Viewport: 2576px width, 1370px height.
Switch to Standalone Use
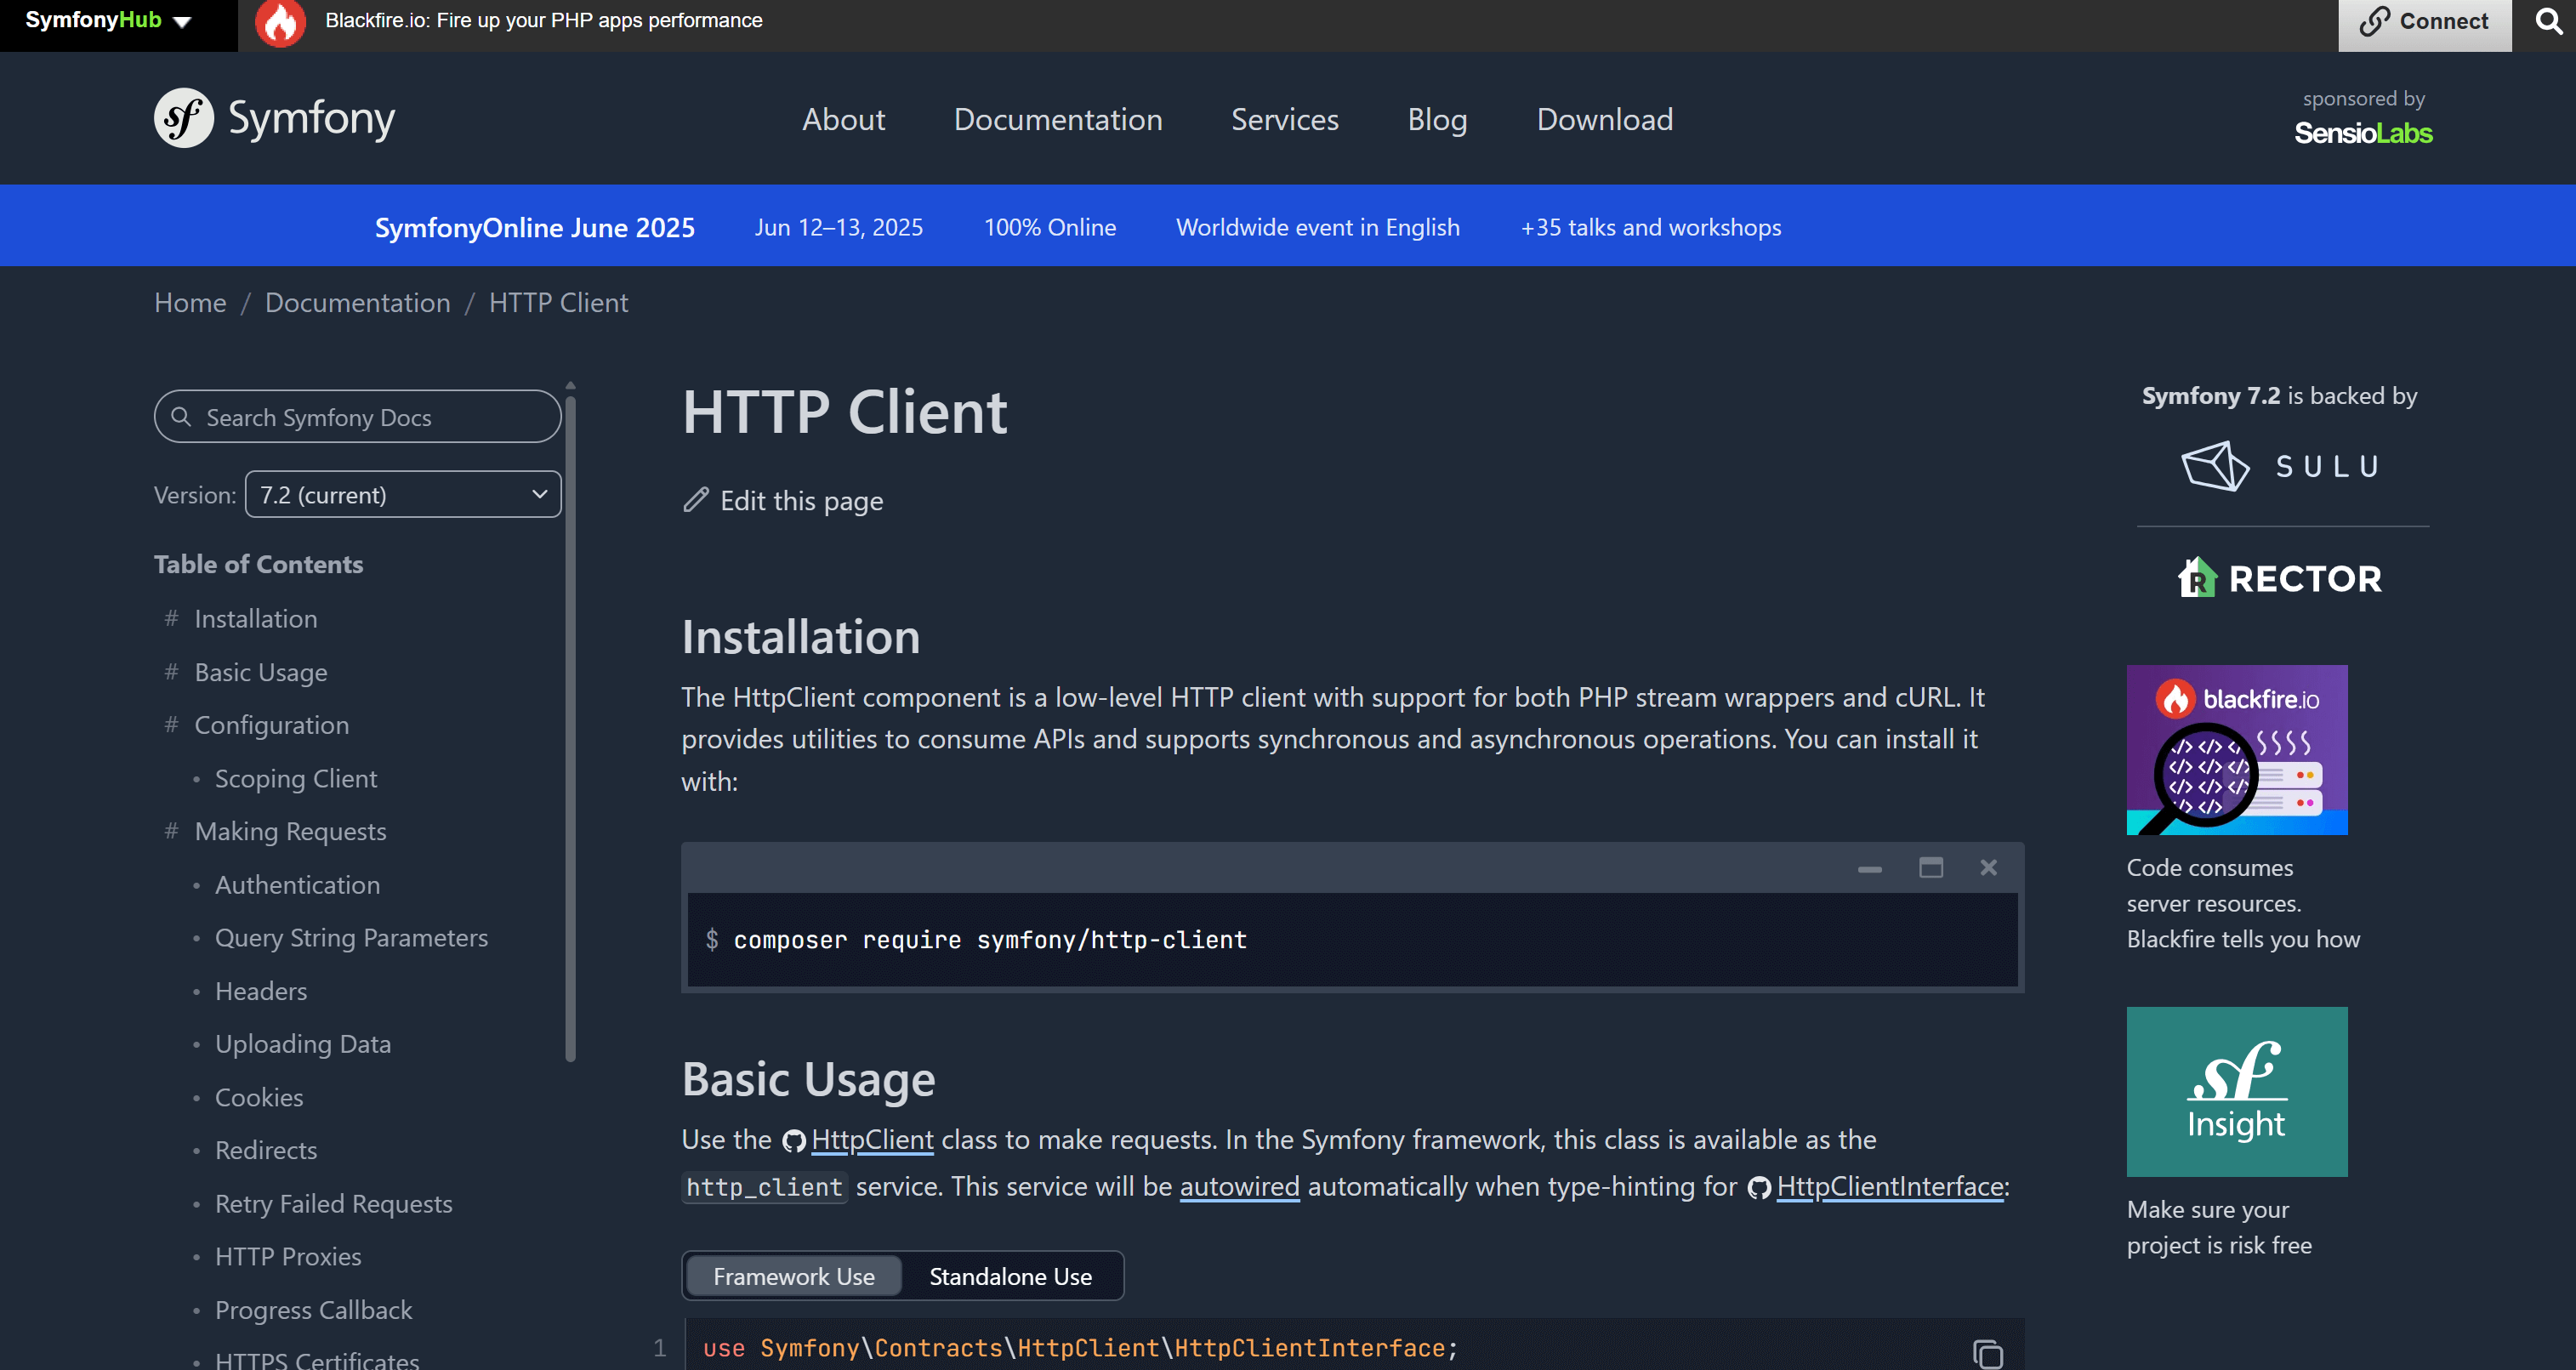coord(1010,1276)
